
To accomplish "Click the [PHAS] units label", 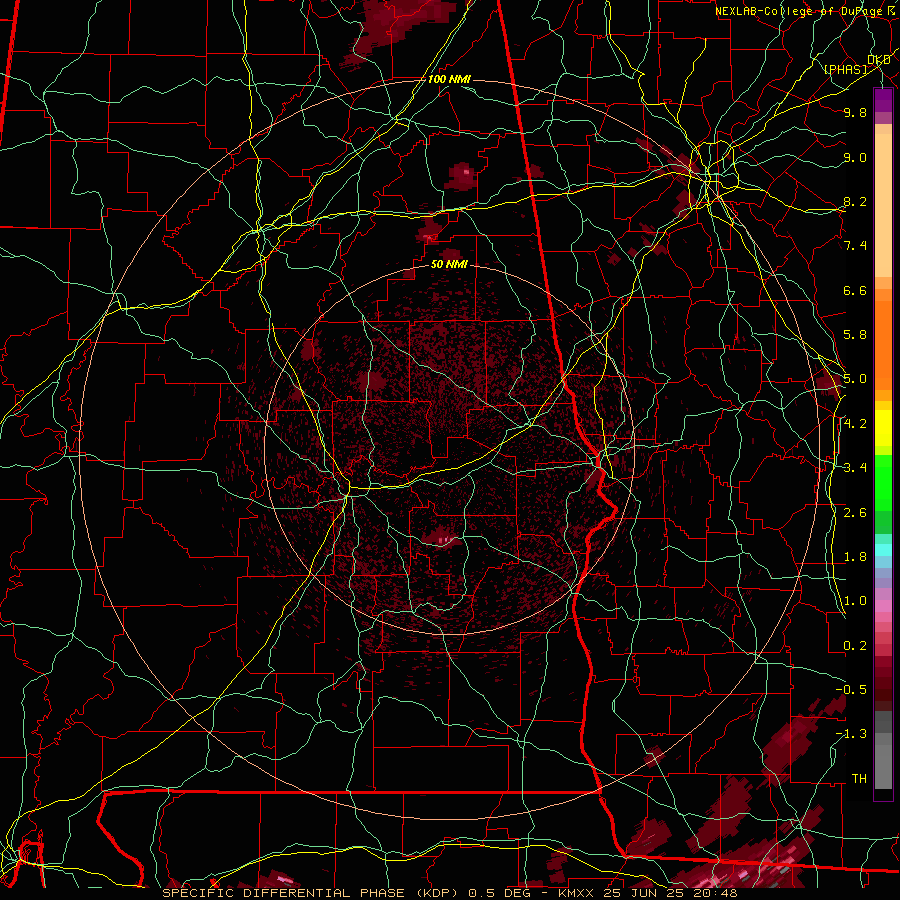I will click(845, 69).
